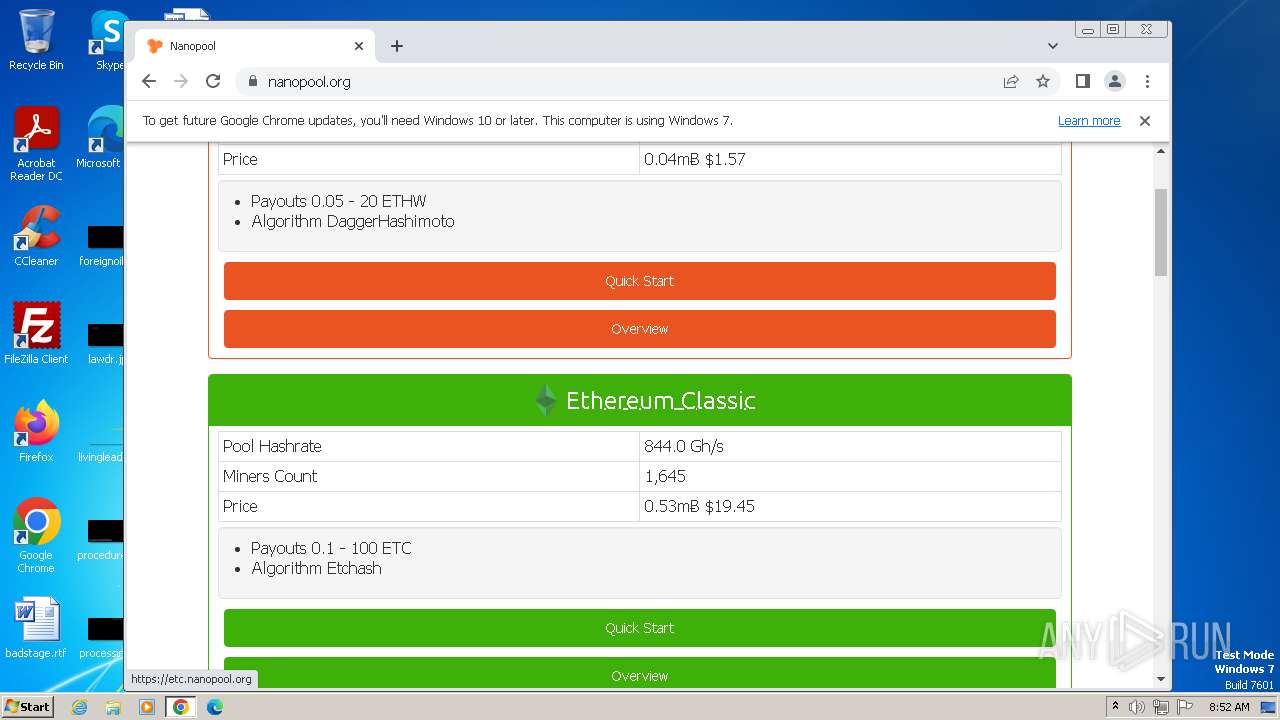Go back using browser back arrow
This screenshot has width=1280, height=720.
149,82
